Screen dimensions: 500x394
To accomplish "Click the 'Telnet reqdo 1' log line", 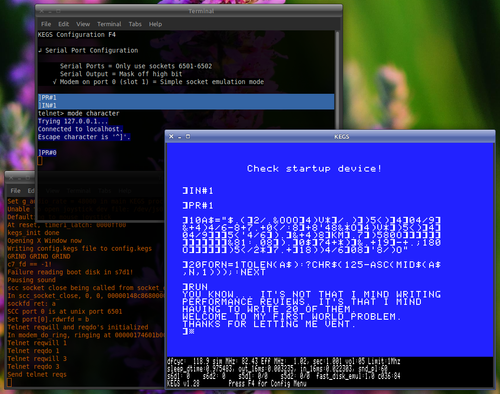I will 33,351.
